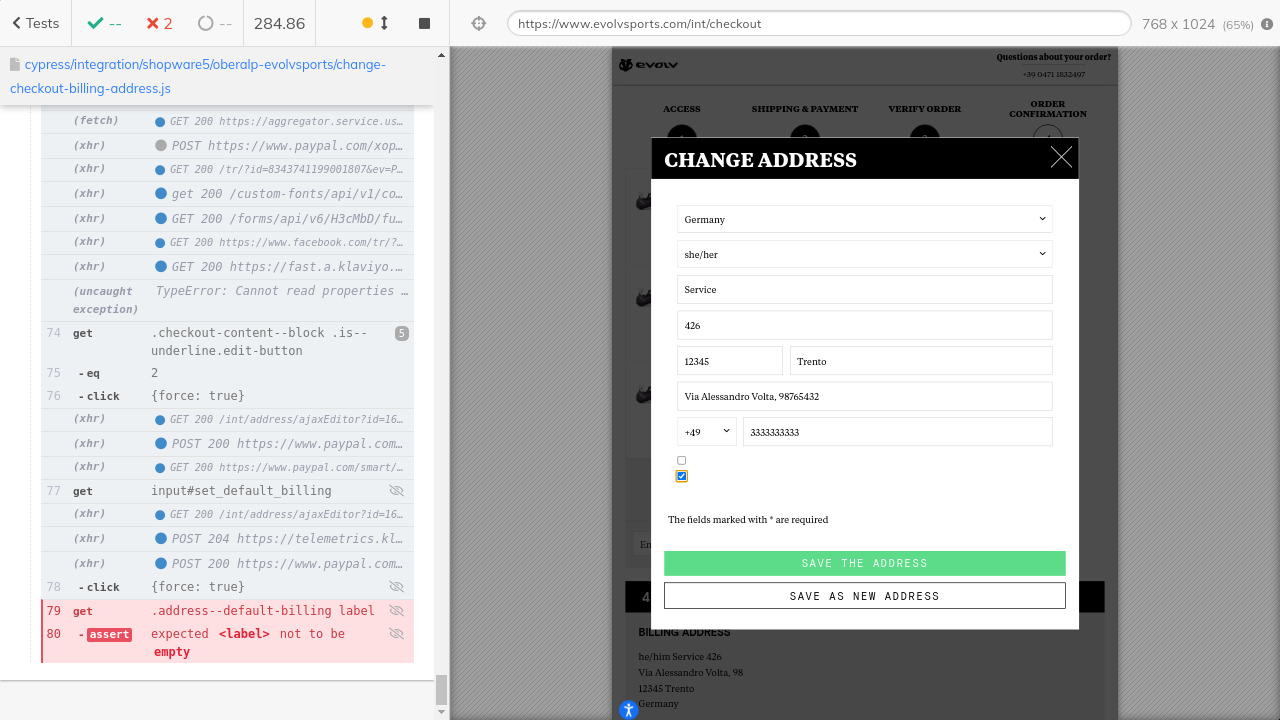
Task: Close the Change Address dialog
Action: 1061,157
